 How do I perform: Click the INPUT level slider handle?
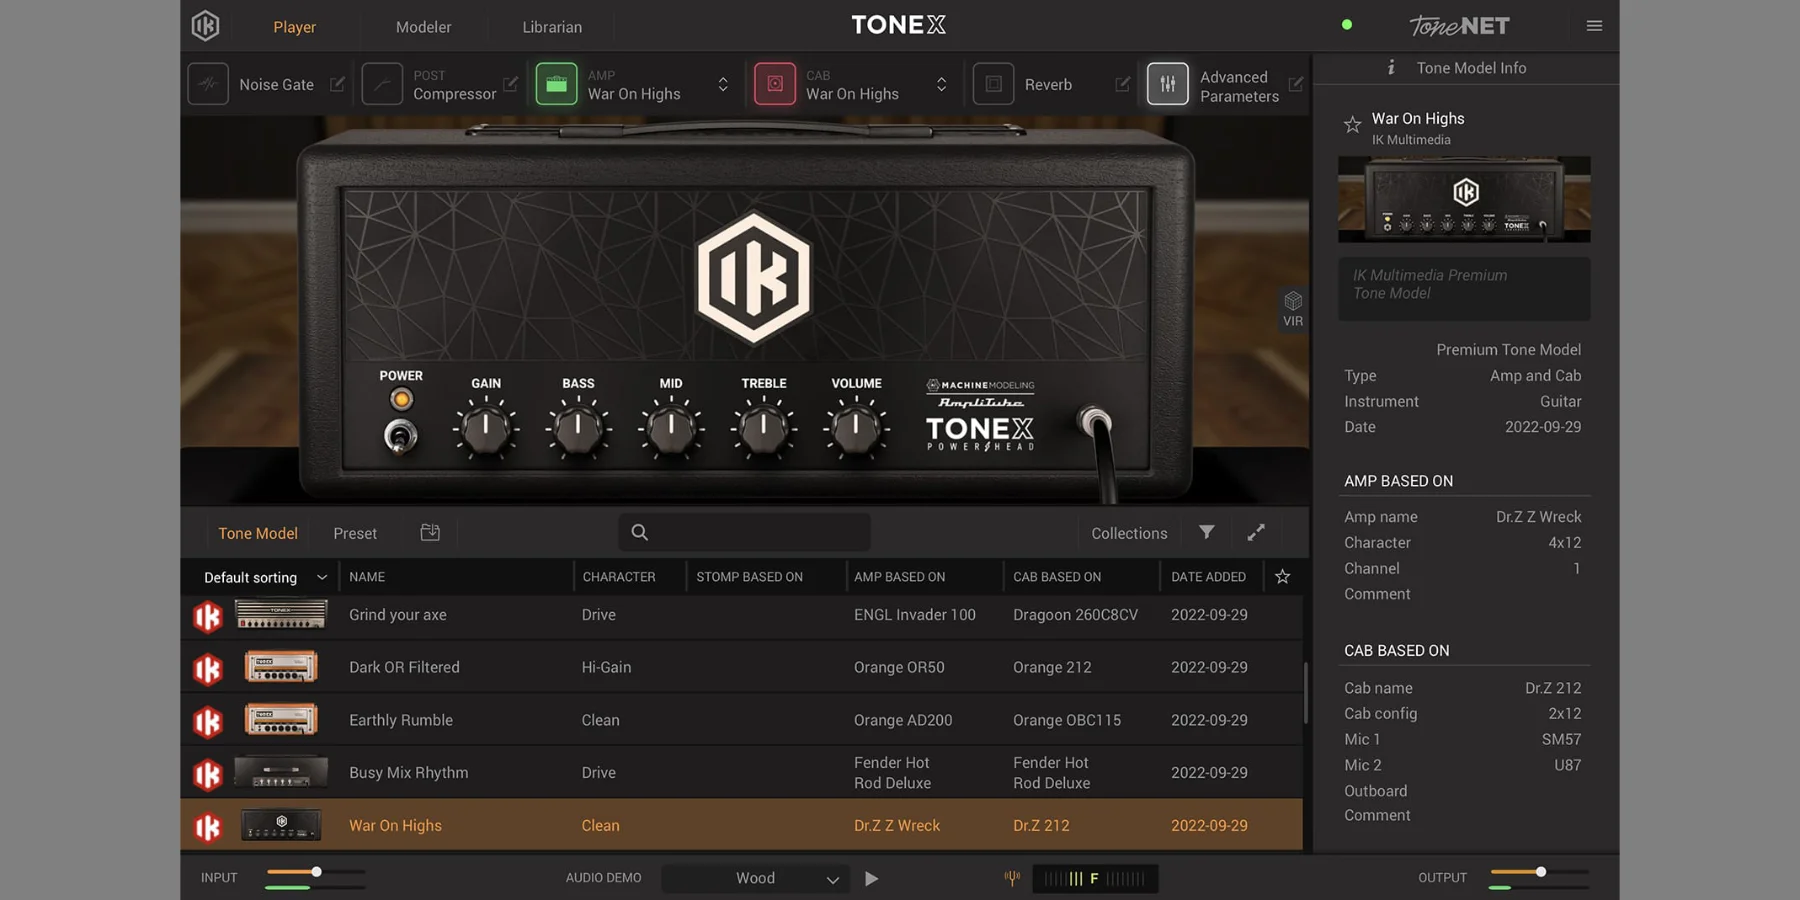316,872
